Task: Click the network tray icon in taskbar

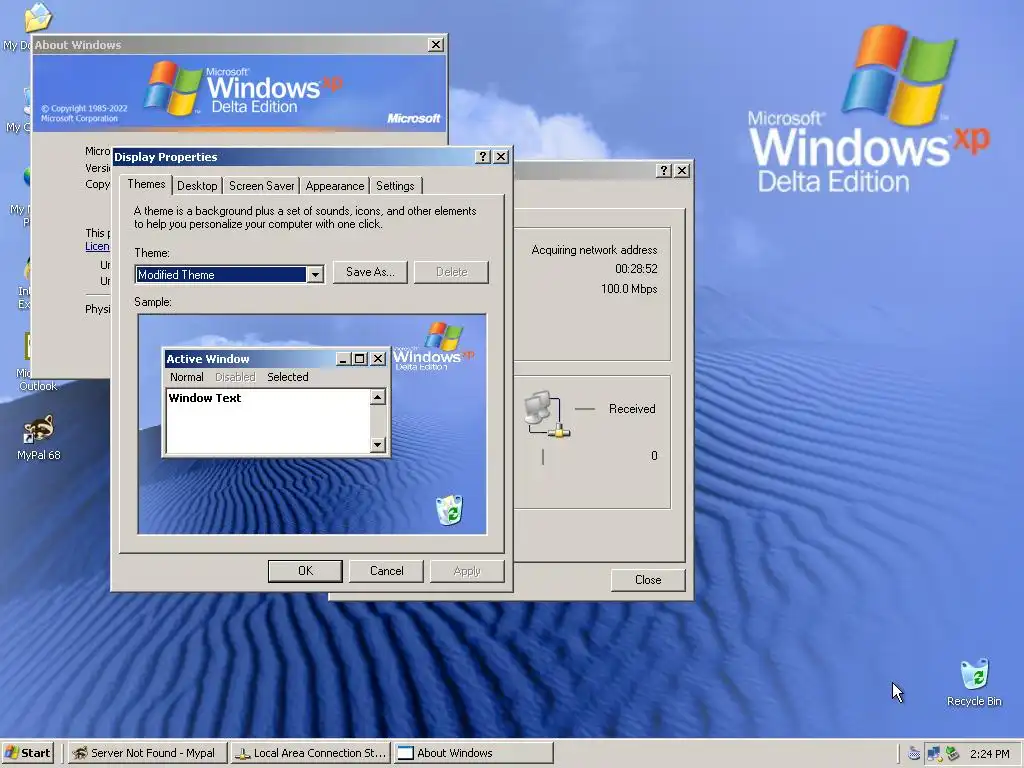Action: coord(934,754)
